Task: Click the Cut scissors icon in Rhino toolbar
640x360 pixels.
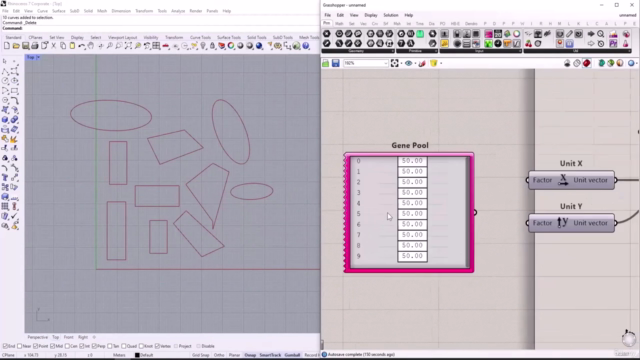Action: pyautogui.click(x=53, y=46)
